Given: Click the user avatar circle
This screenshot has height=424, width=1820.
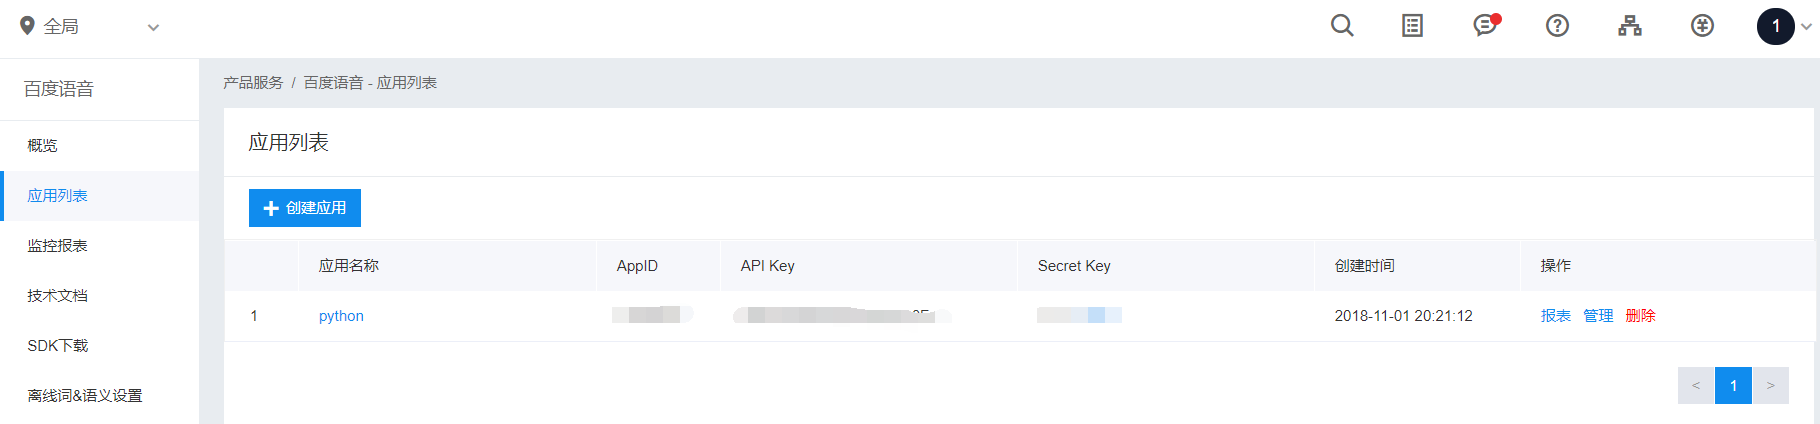Looking at the screenshot, I should coord(1775,27).
